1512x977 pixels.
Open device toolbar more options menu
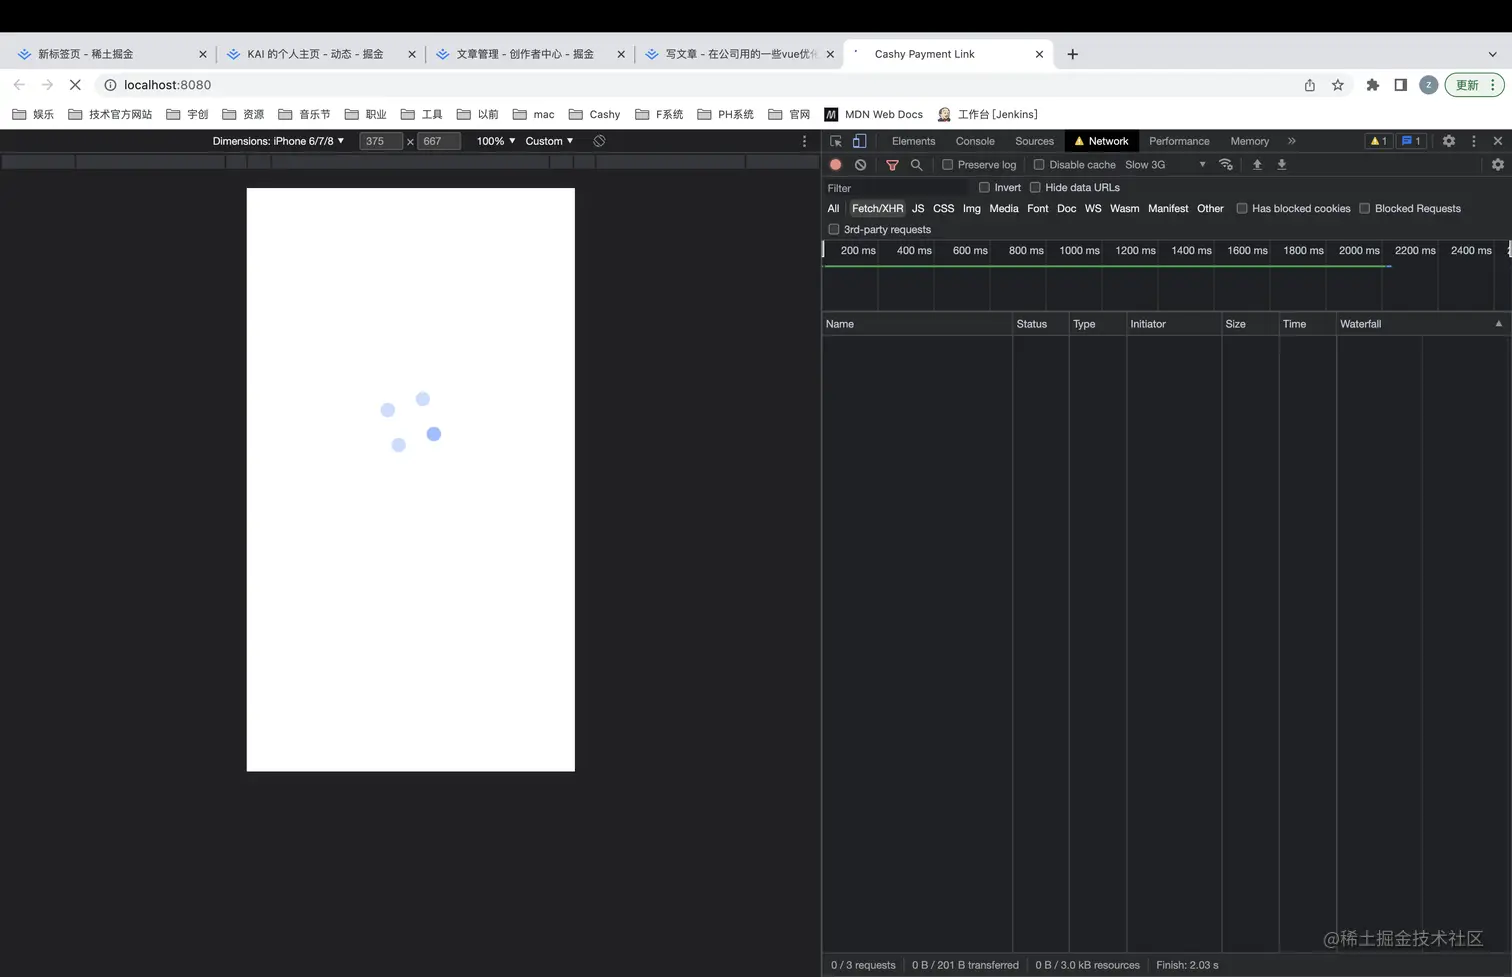pyautogui.click(x=804, y=141)
